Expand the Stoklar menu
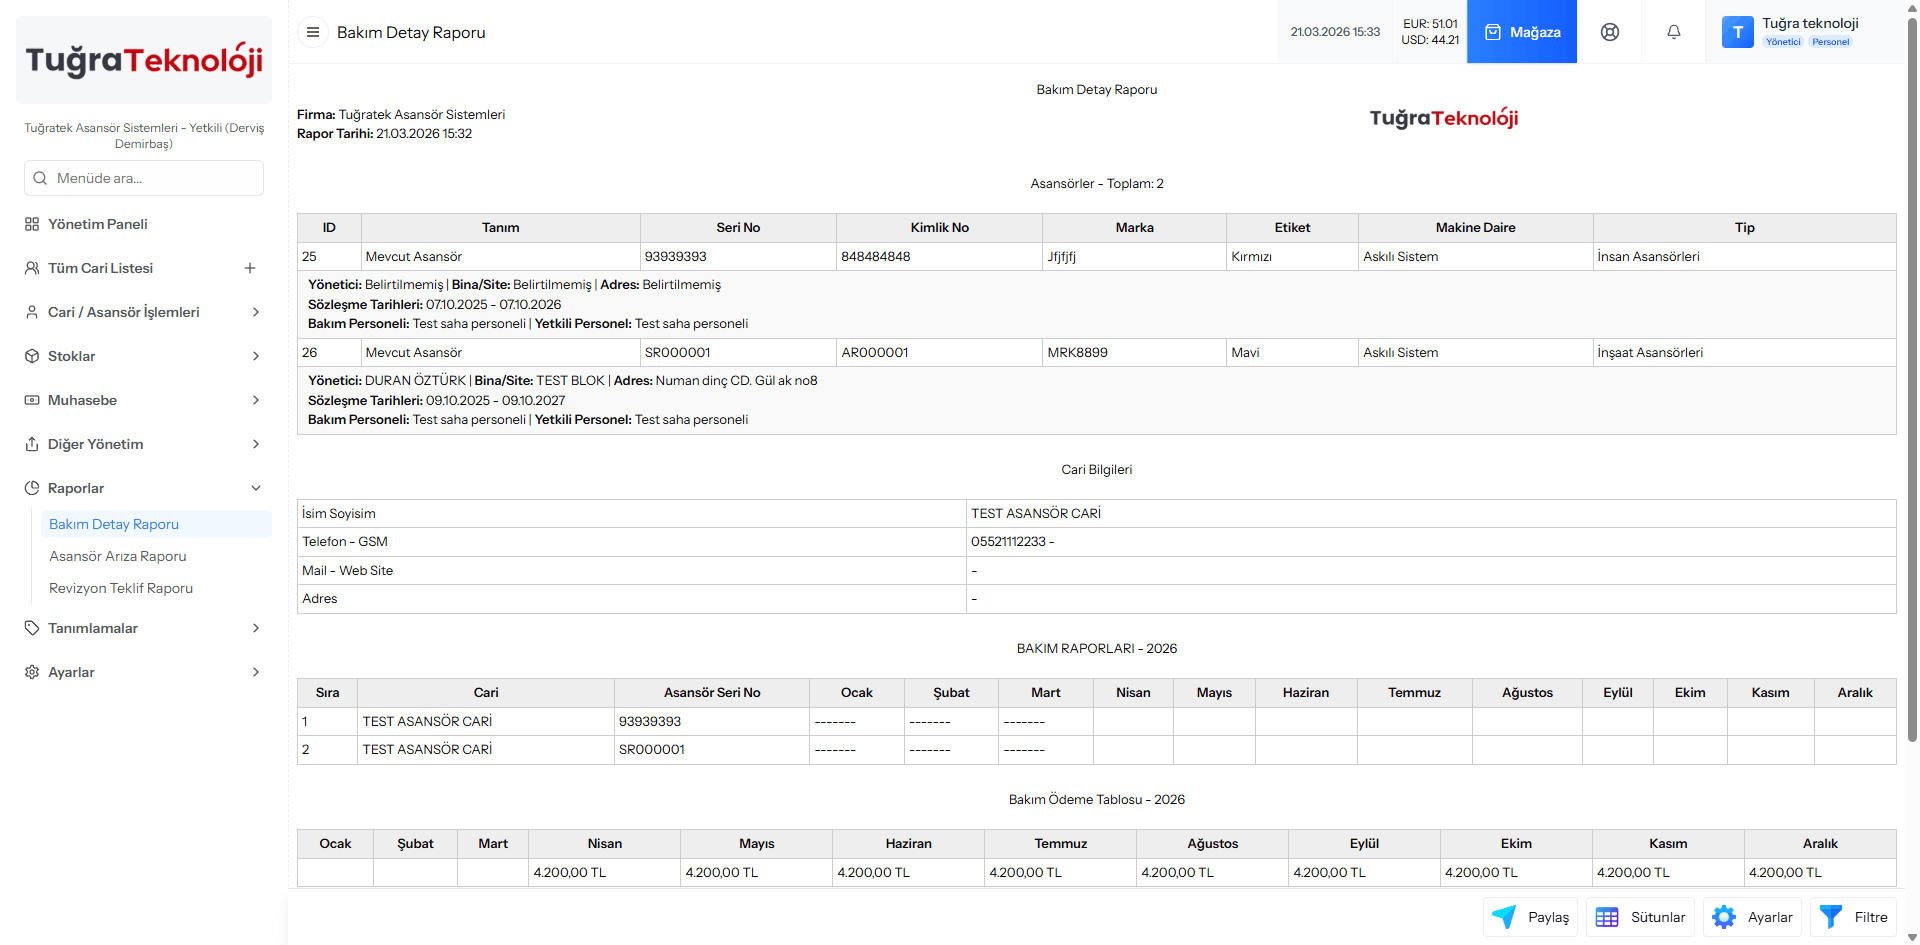Screen dimensions: 1920x945 point(143,356)
